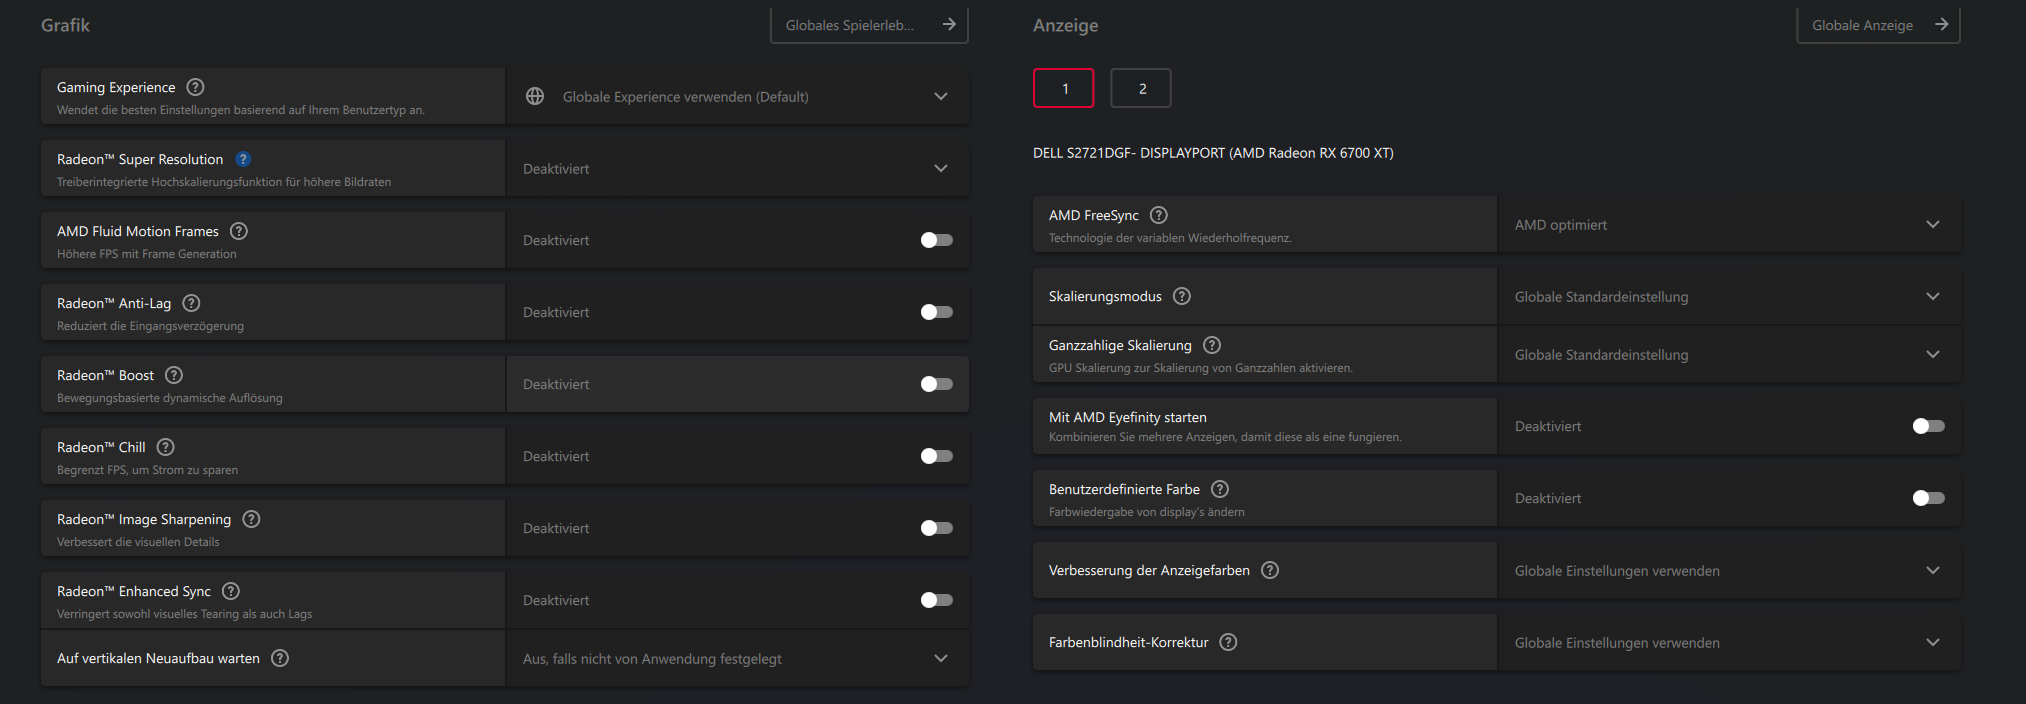Screen dimensions: 2026x704
Task: Show help for Auf vertikalen Neuaufbau warten
Action: (x=280, y=658)
